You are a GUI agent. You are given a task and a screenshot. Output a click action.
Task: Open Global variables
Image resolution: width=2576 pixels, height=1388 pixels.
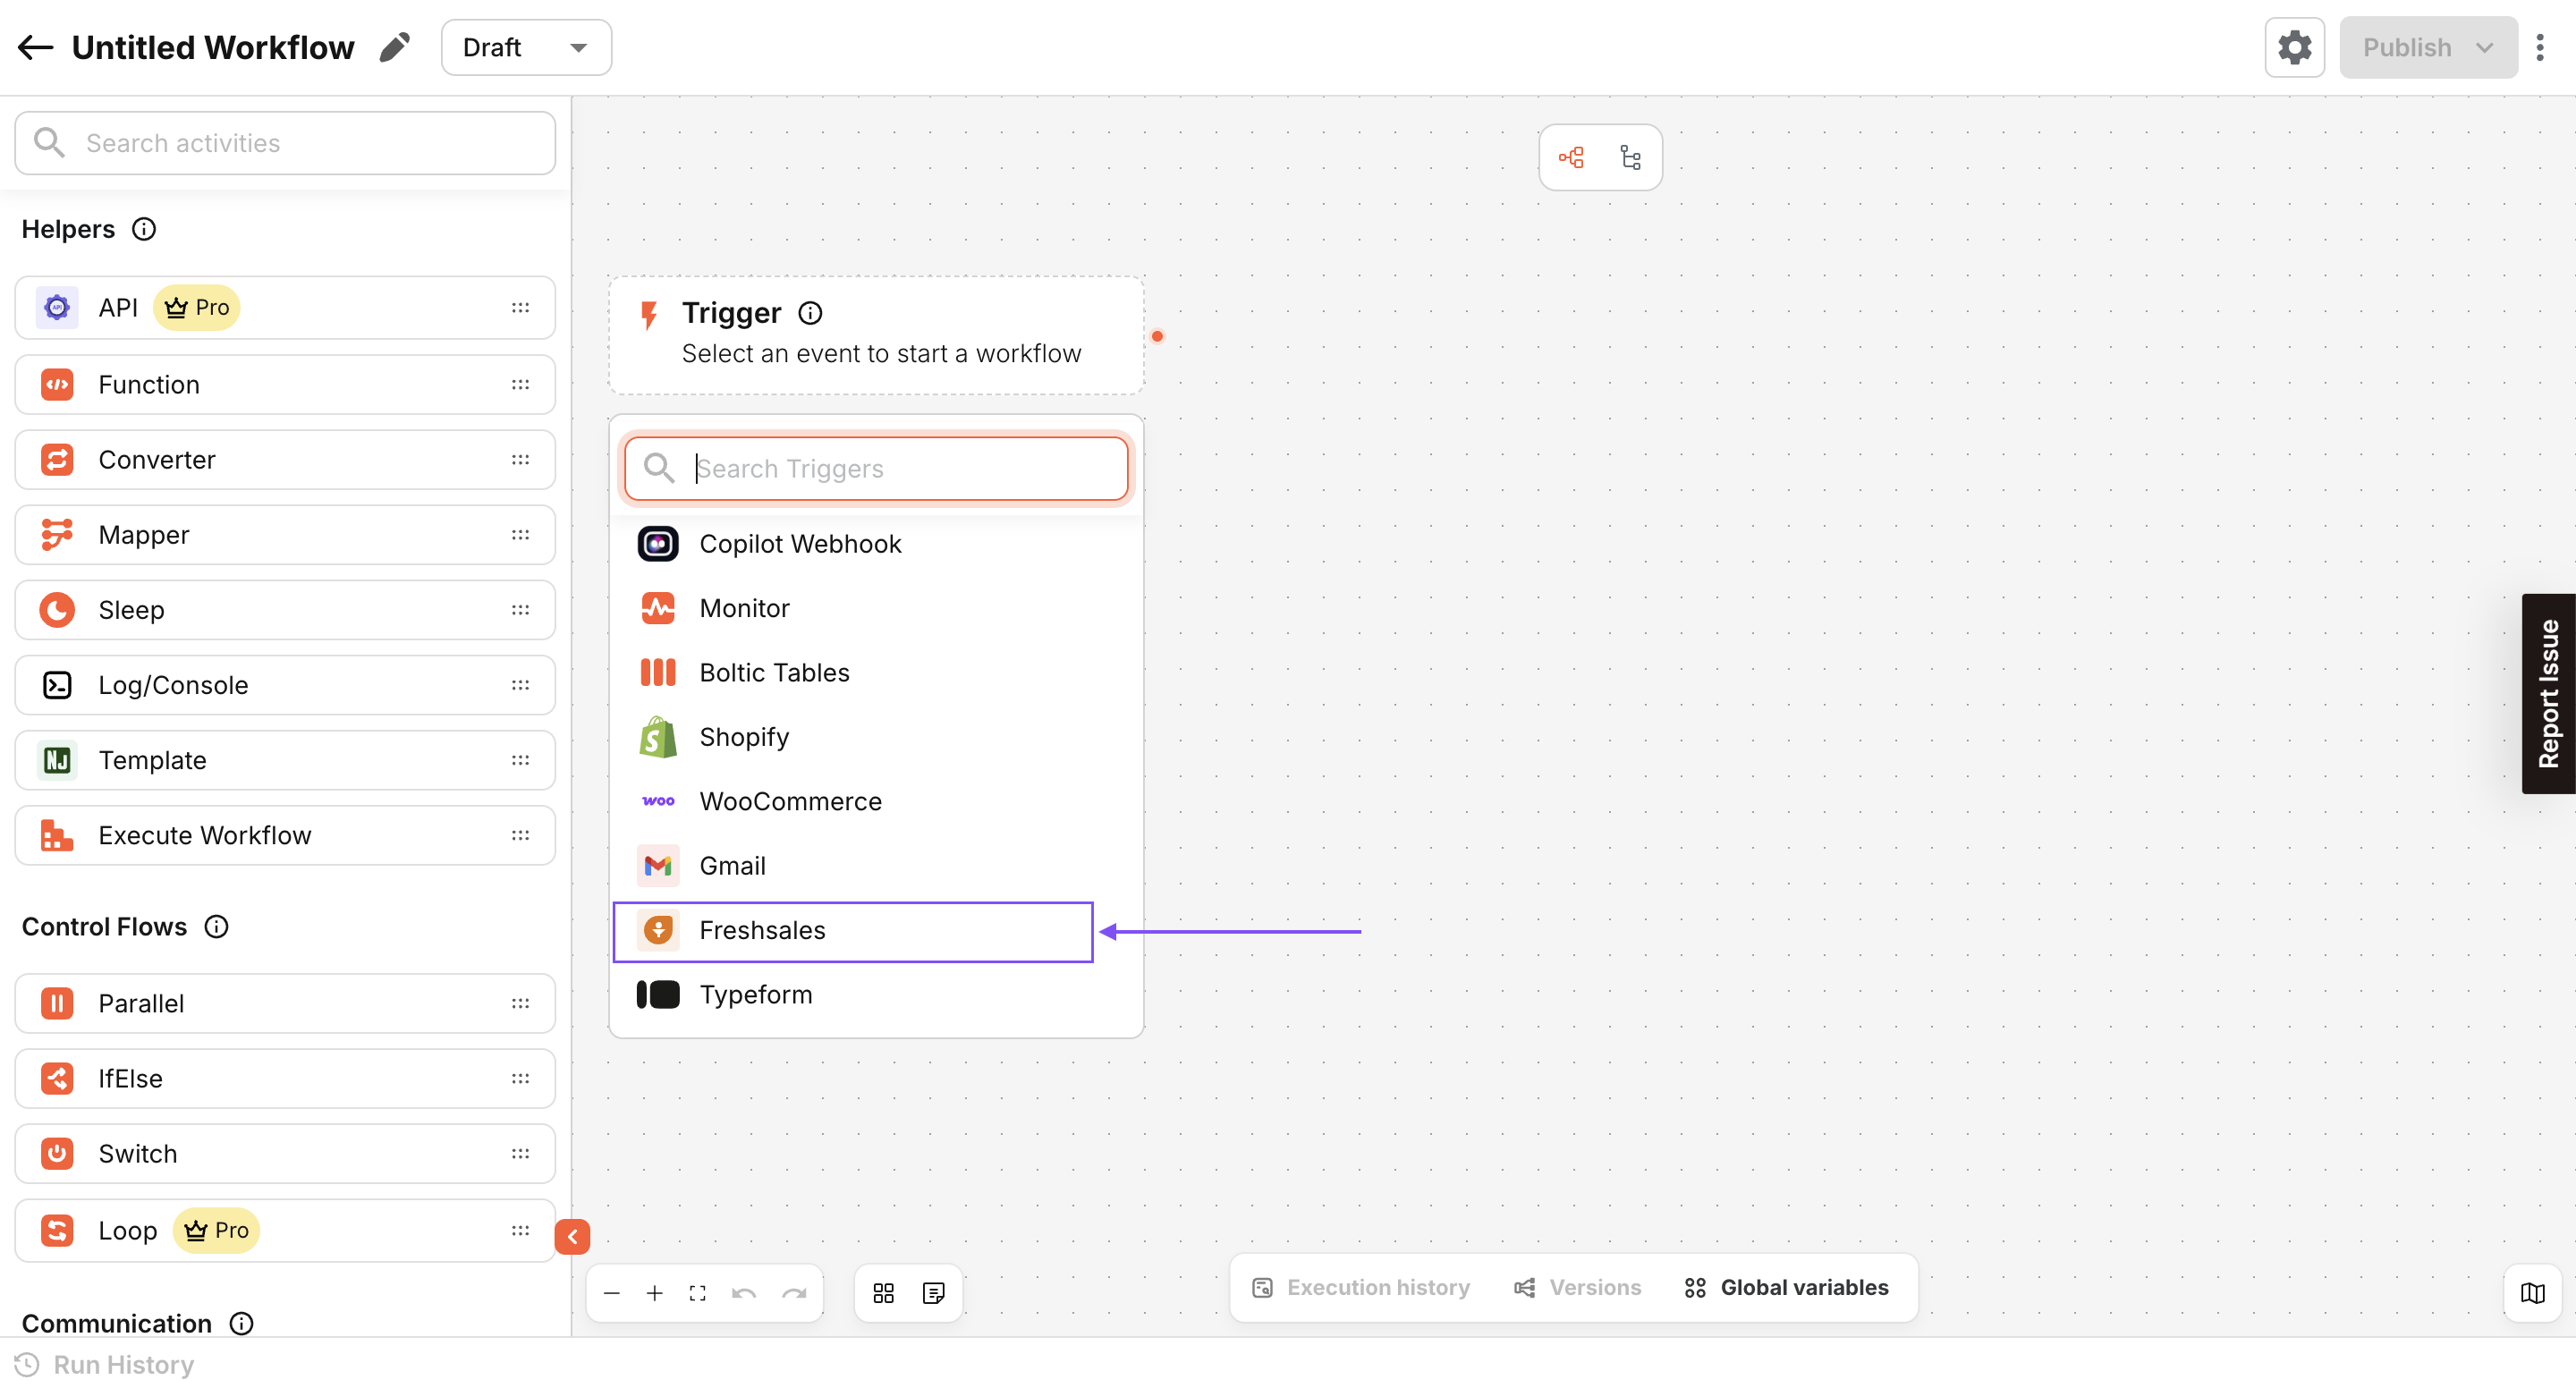click(x=1786, y=1286)
